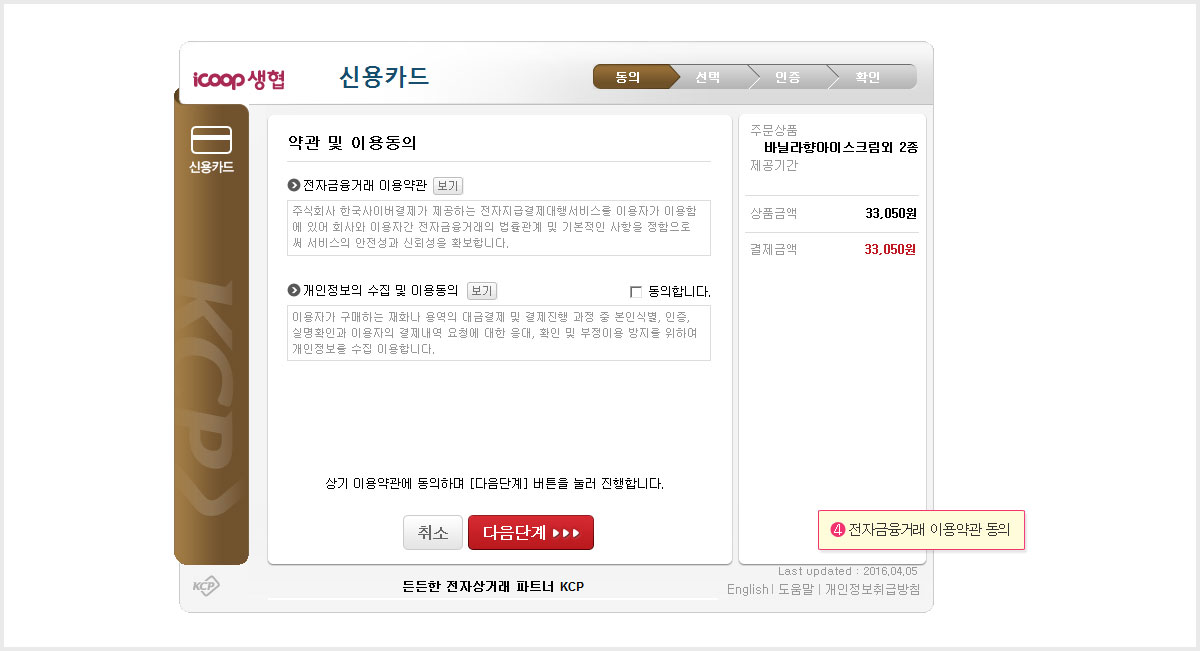Click the product name 바닐라향아이스크림외 2종
The height and width of the screenshot is (651, 1200).
pyautogui.click(x=841, y=147)
